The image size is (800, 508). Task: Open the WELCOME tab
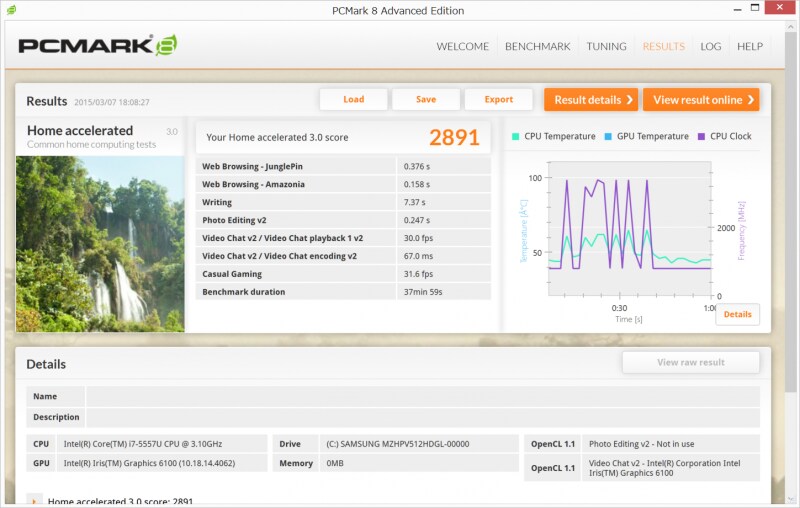coord(463,47)
